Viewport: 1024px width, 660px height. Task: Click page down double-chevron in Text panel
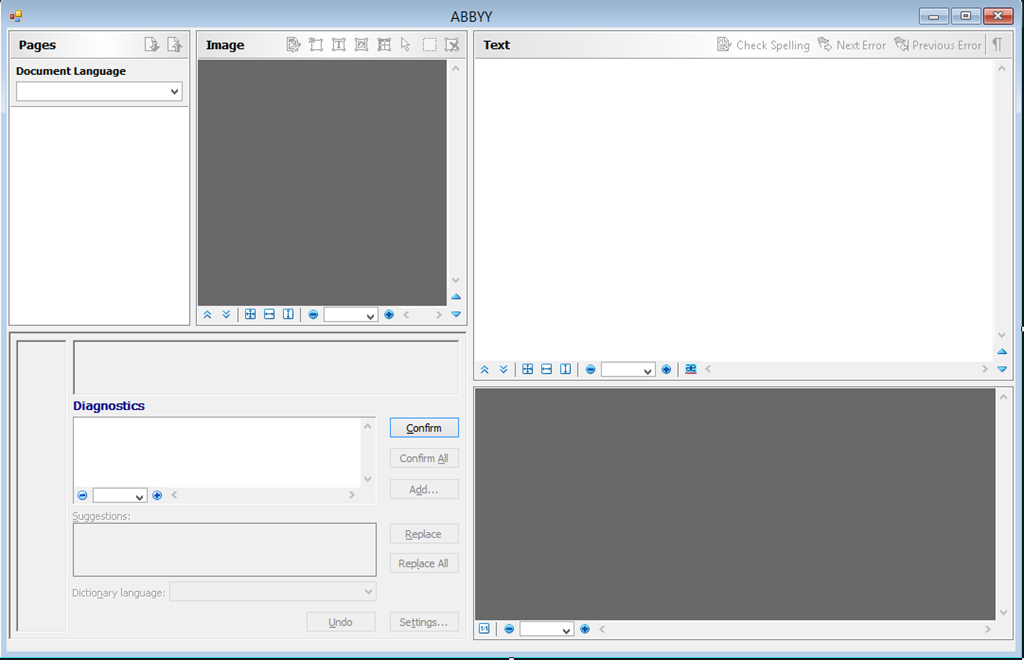click(504, 369)
